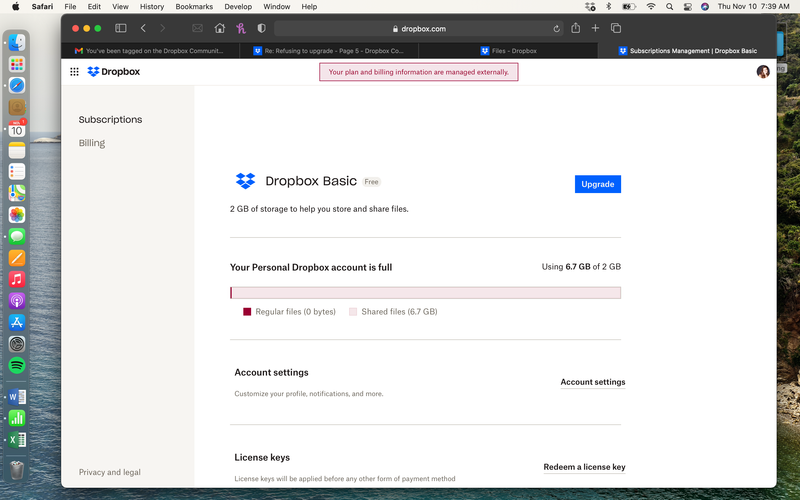Open Spotlight search in menu bar

point(669,7)
